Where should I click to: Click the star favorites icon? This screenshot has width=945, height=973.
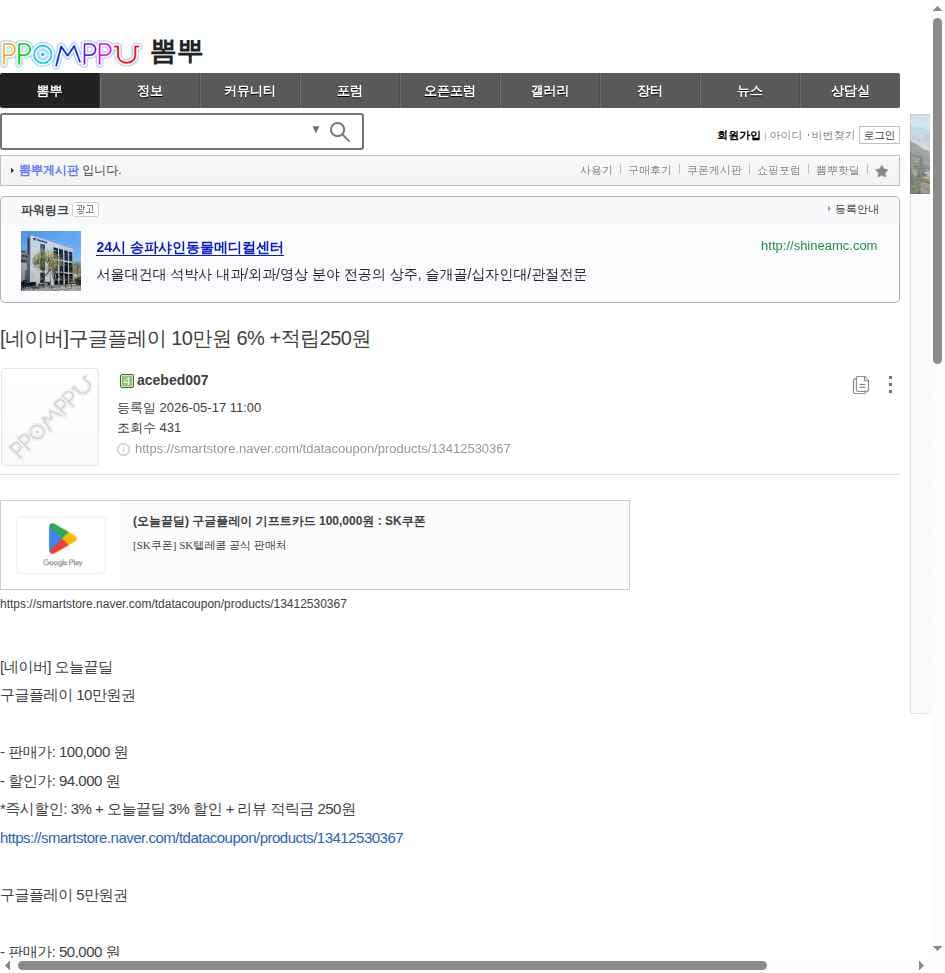881,171
